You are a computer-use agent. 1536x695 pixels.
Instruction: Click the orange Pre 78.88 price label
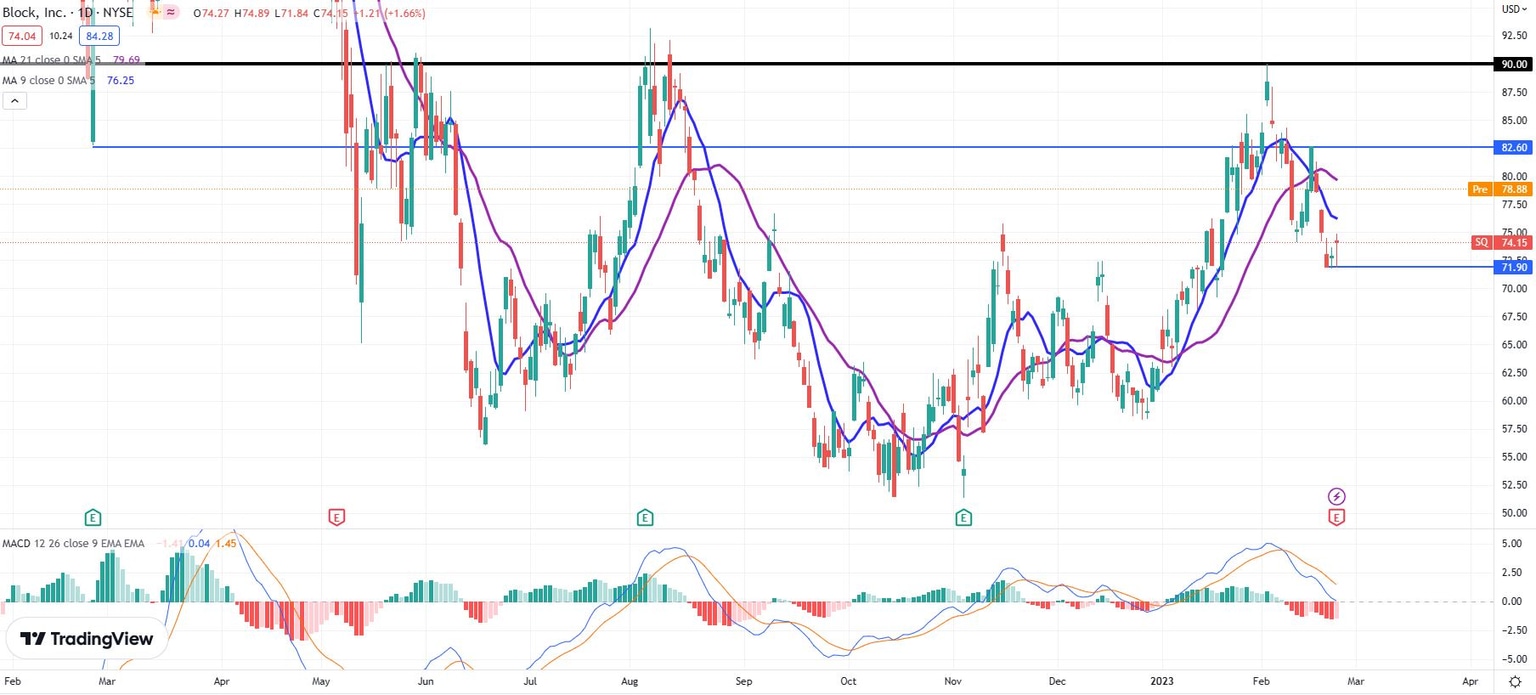pyautogui.click(x=1499, y=189)
